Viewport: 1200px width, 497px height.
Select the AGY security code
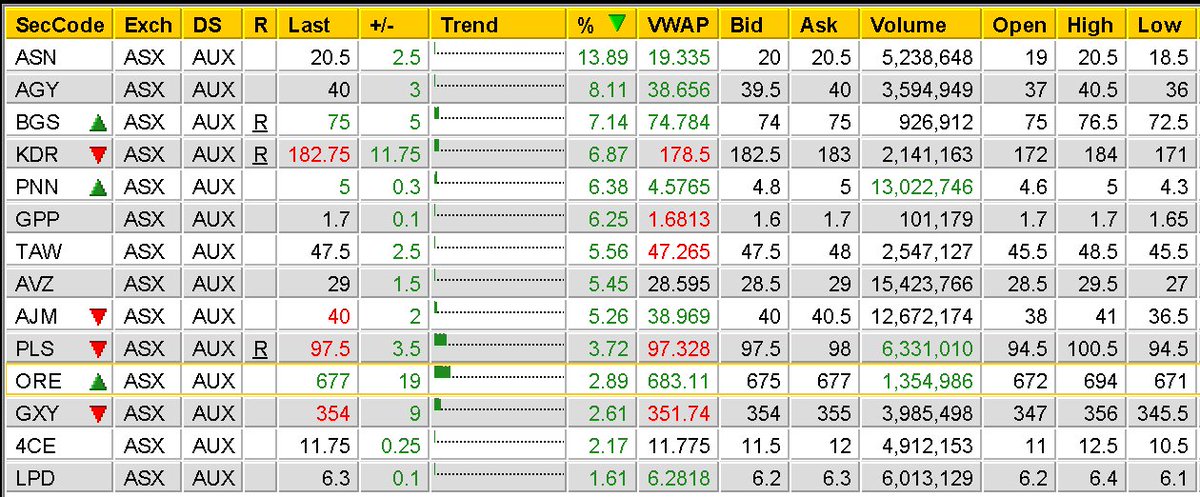point(36,91)
